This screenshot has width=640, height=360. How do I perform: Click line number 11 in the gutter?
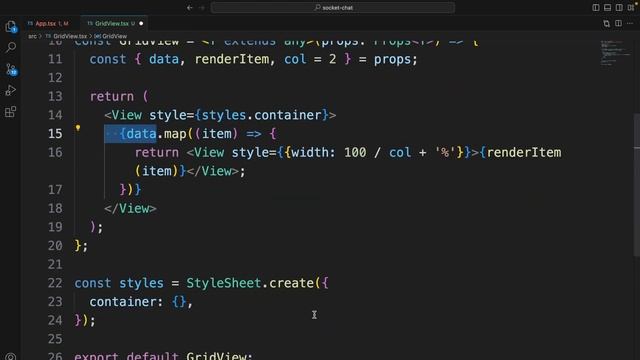pos(55,59)
